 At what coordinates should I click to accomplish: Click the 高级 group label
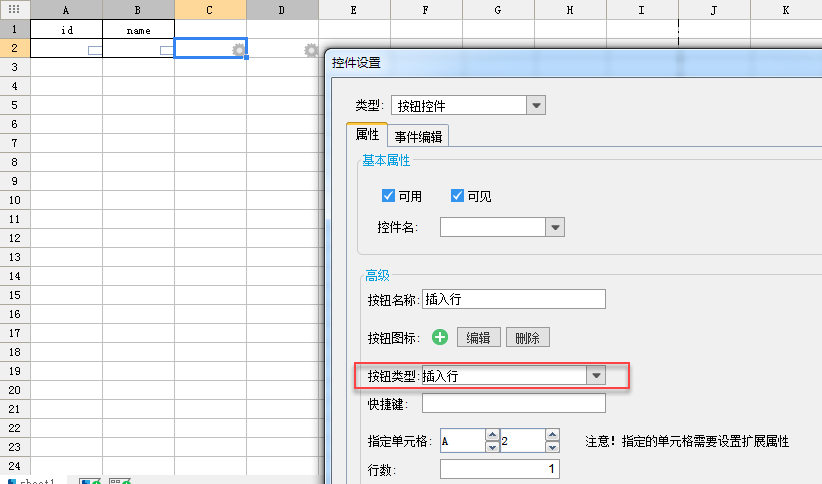[377, 275]
